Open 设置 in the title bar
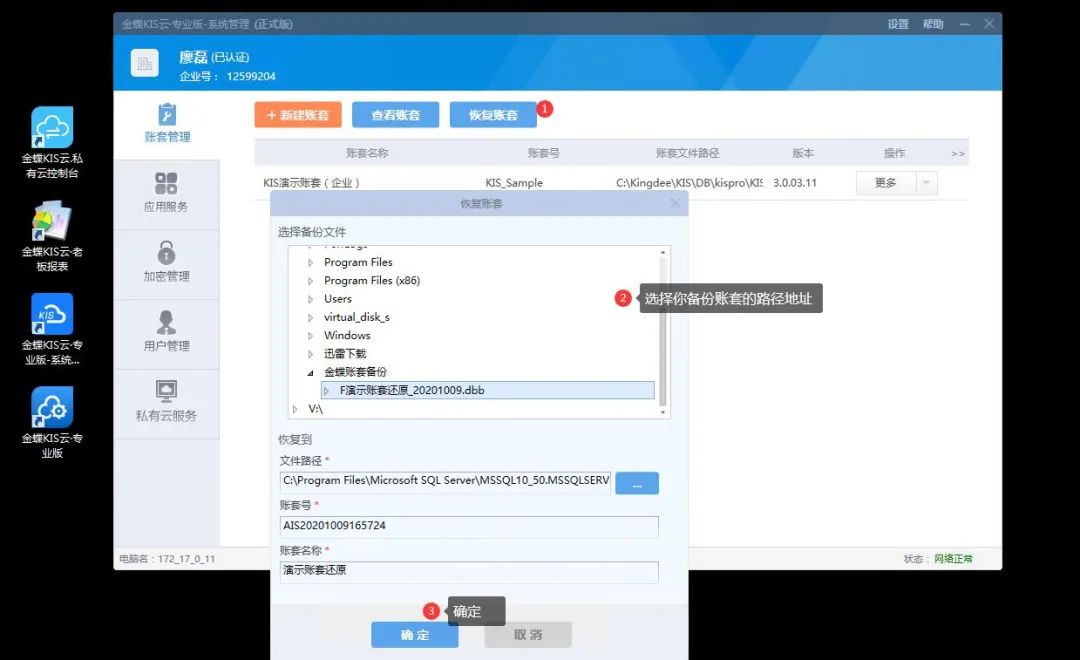Viewport: 1080px width, 660px height. tap(898, 24)
